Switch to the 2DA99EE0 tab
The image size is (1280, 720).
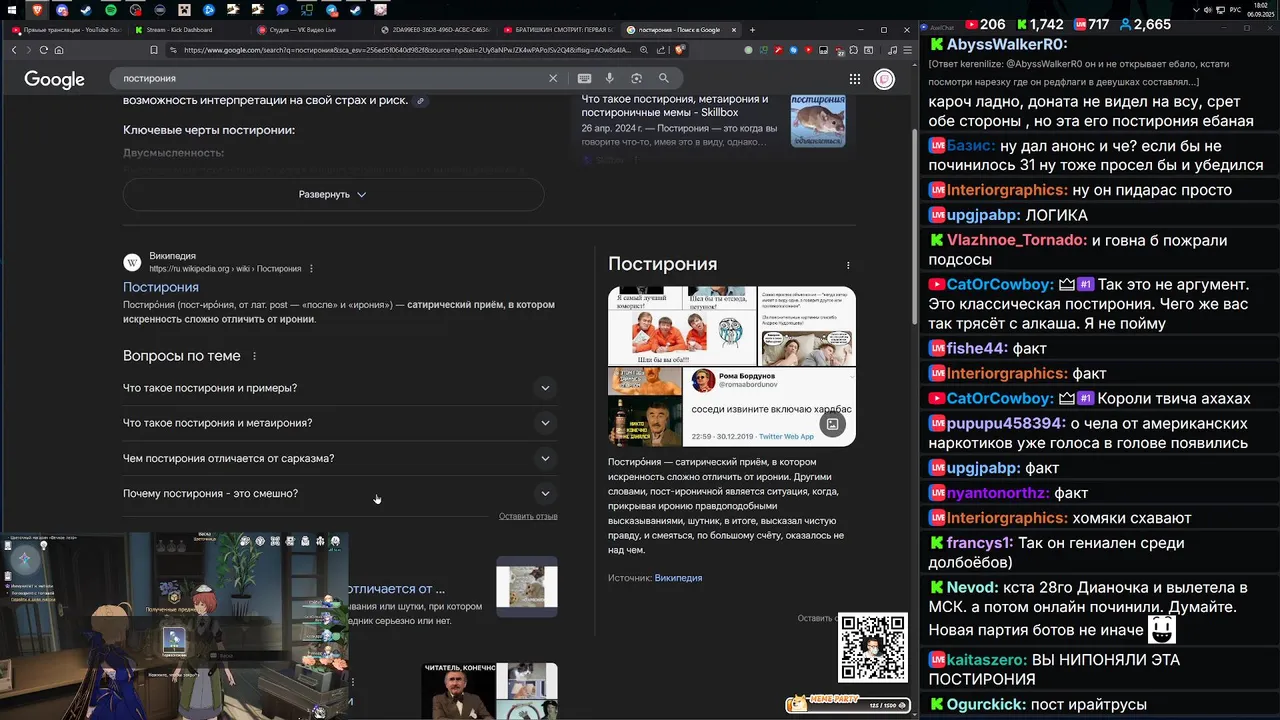pyautogui.click(x=435, y=30)
